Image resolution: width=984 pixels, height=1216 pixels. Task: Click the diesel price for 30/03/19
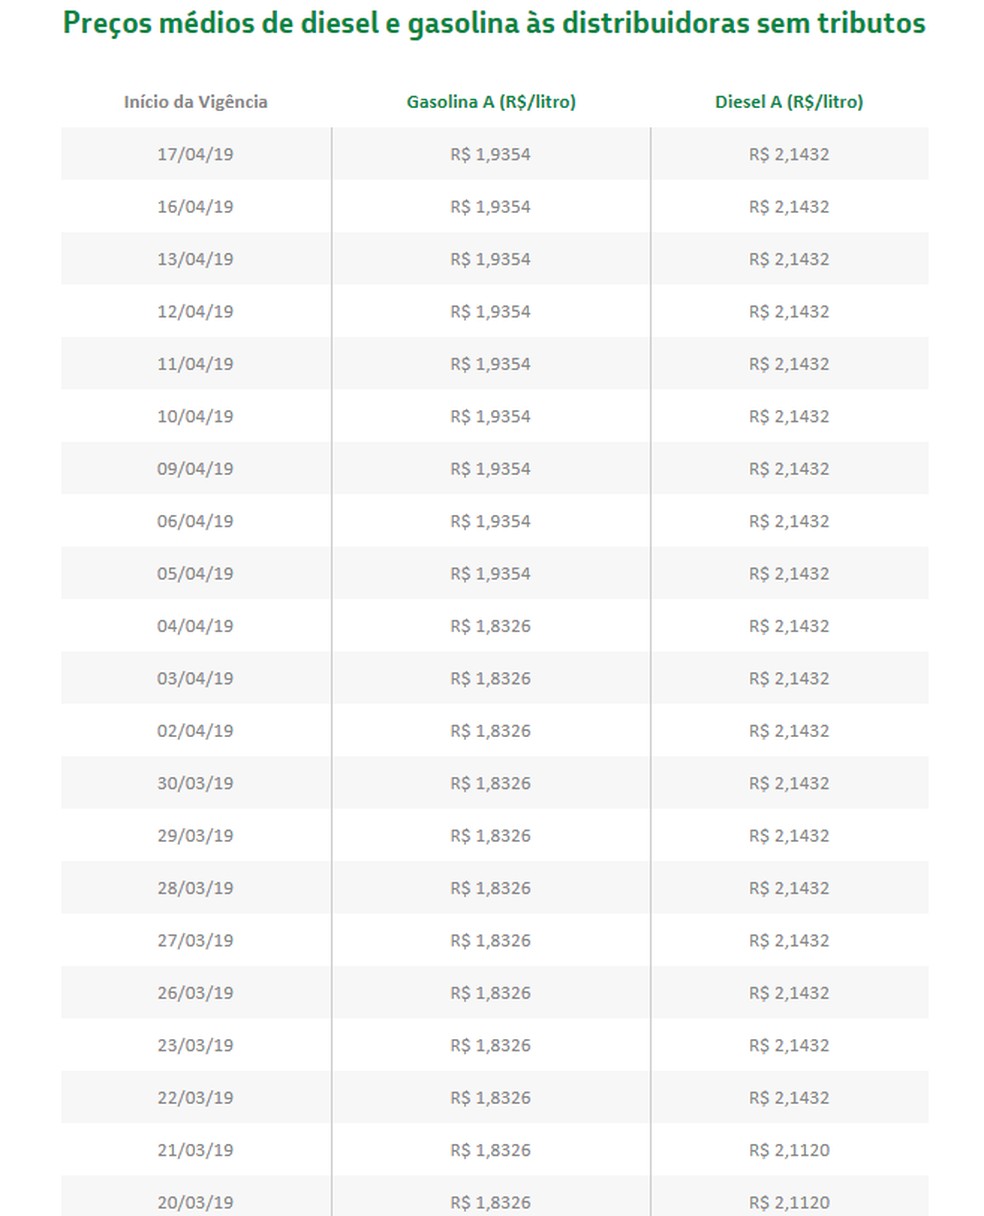(789, 783)
